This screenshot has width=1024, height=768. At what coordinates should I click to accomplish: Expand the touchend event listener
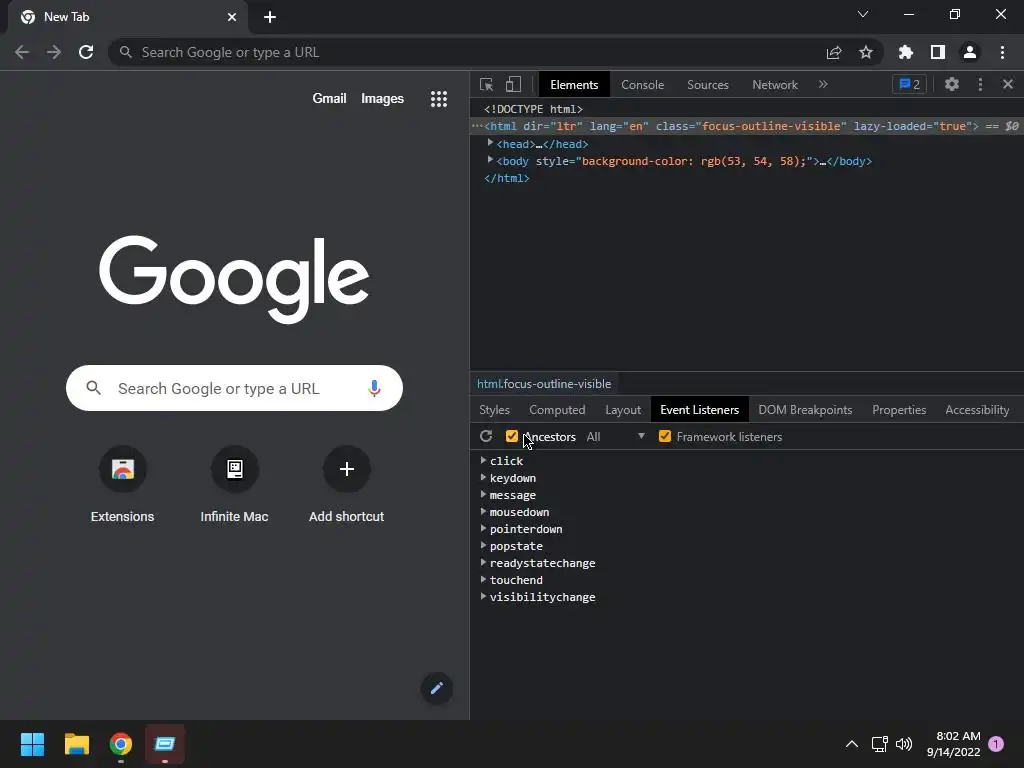tap(483, 579)
